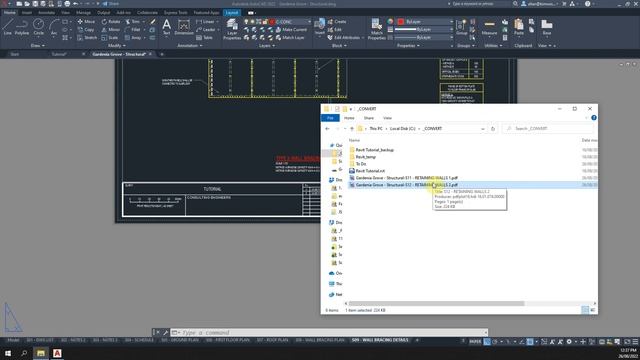This screenshot has height=360, width=640.
Task: Click Explorer's Search _CONVERT box
Action: point(548,129)
